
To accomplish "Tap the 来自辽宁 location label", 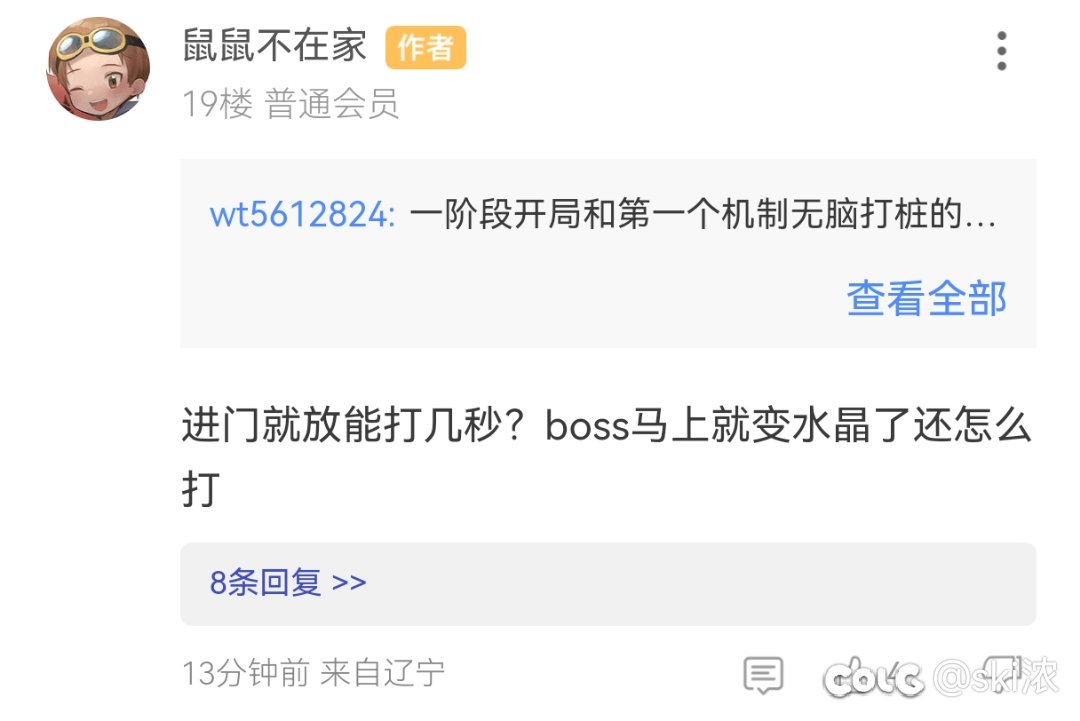I will point(383,673).
